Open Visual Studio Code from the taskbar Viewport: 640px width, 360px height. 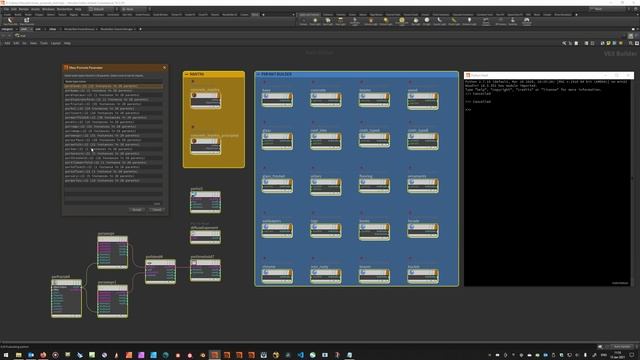point(300,355)
